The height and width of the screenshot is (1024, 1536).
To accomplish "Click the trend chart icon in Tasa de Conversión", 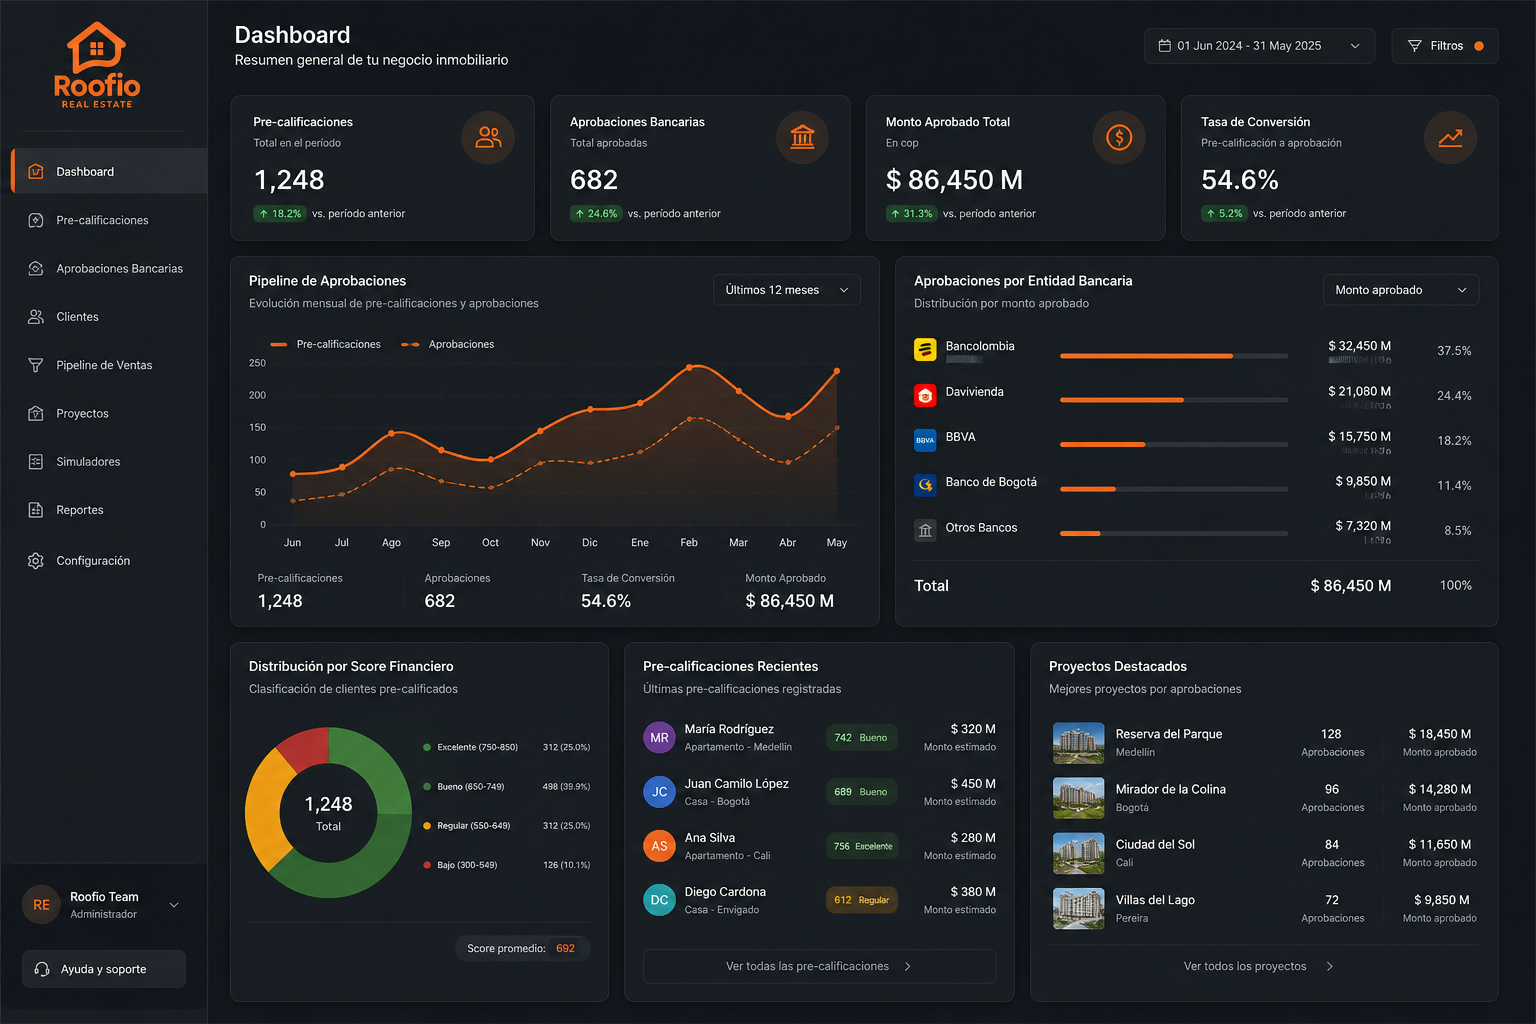I will 1450,138.
